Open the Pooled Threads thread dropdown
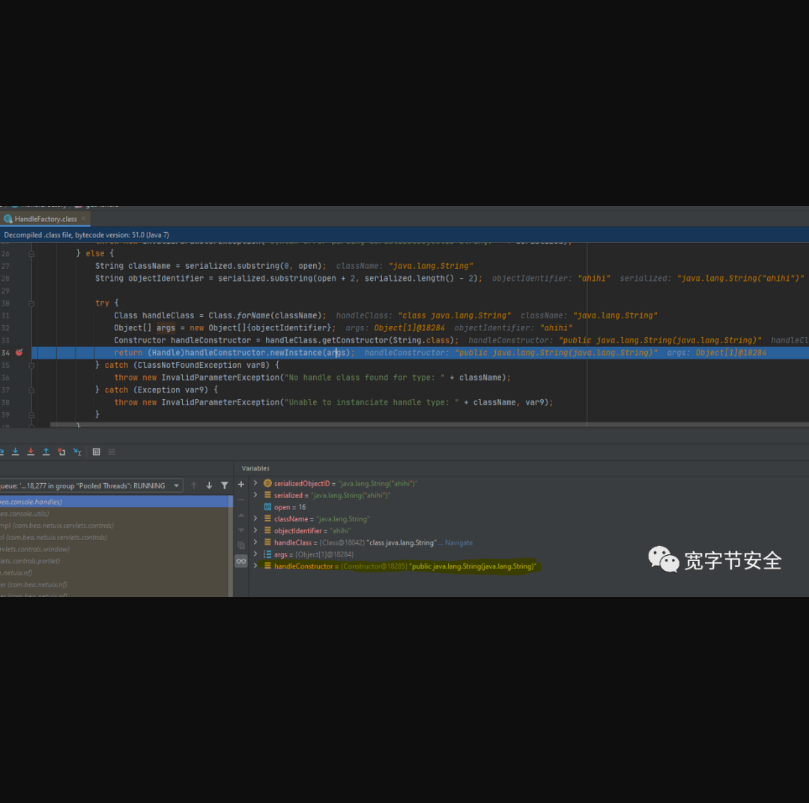The width and height of the screenshot is (809, 803). coord(177,485)
